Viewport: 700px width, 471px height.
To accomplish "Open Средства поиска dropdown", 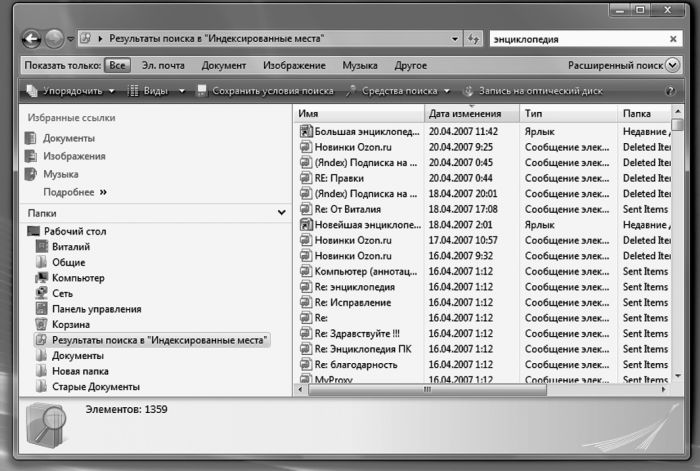I will (x=398, y=91).
